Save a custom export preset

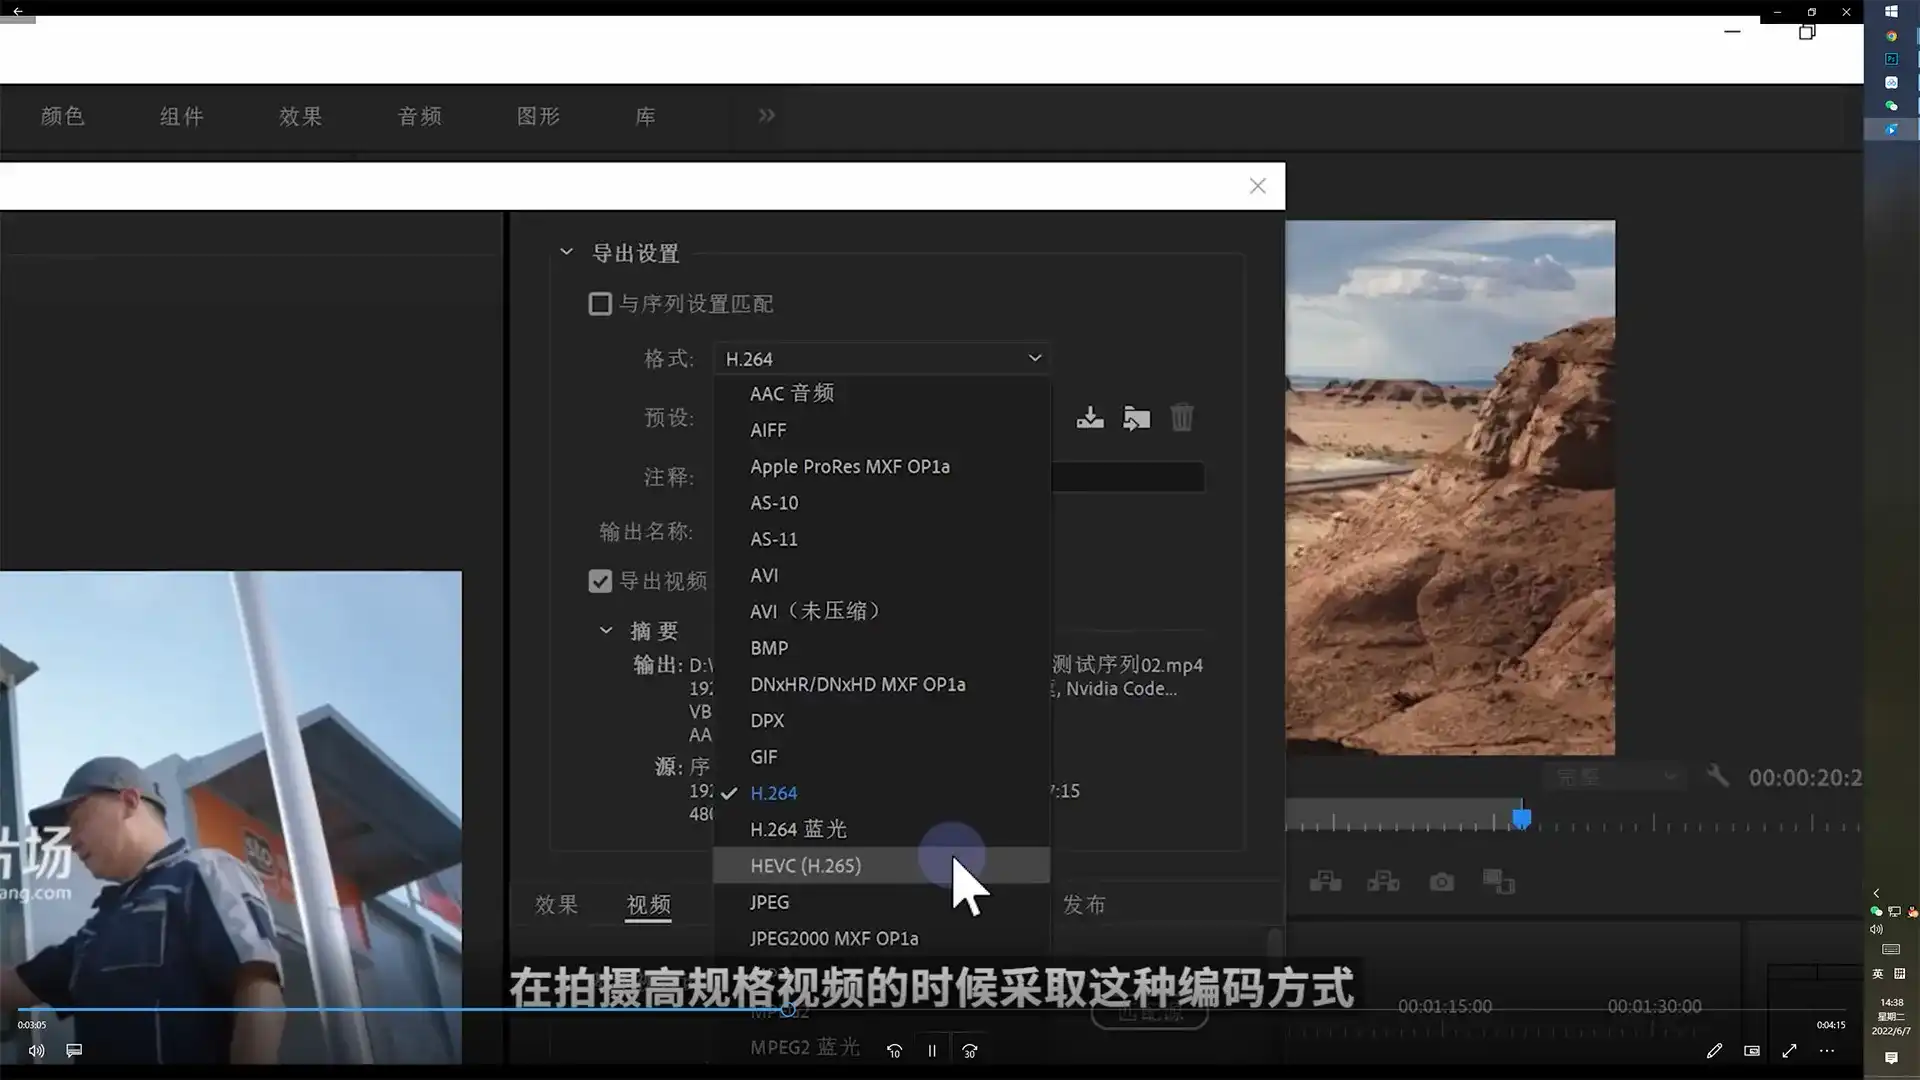point(1090,418)
